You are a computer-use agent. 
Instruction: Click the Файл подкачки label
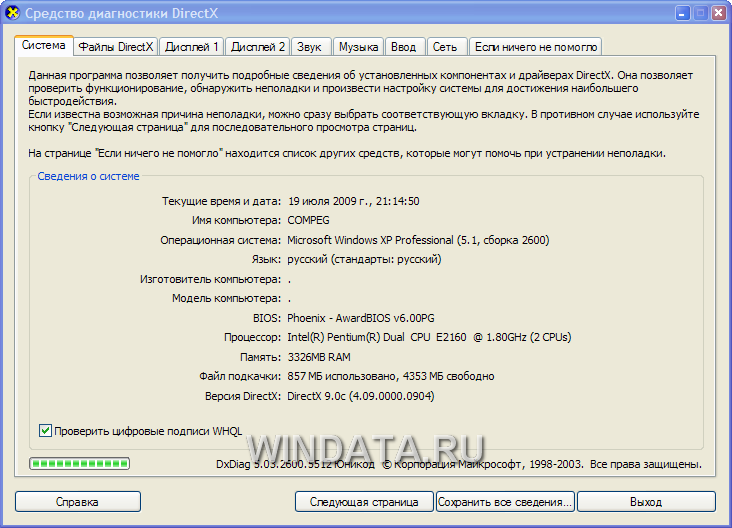point(240,376)
